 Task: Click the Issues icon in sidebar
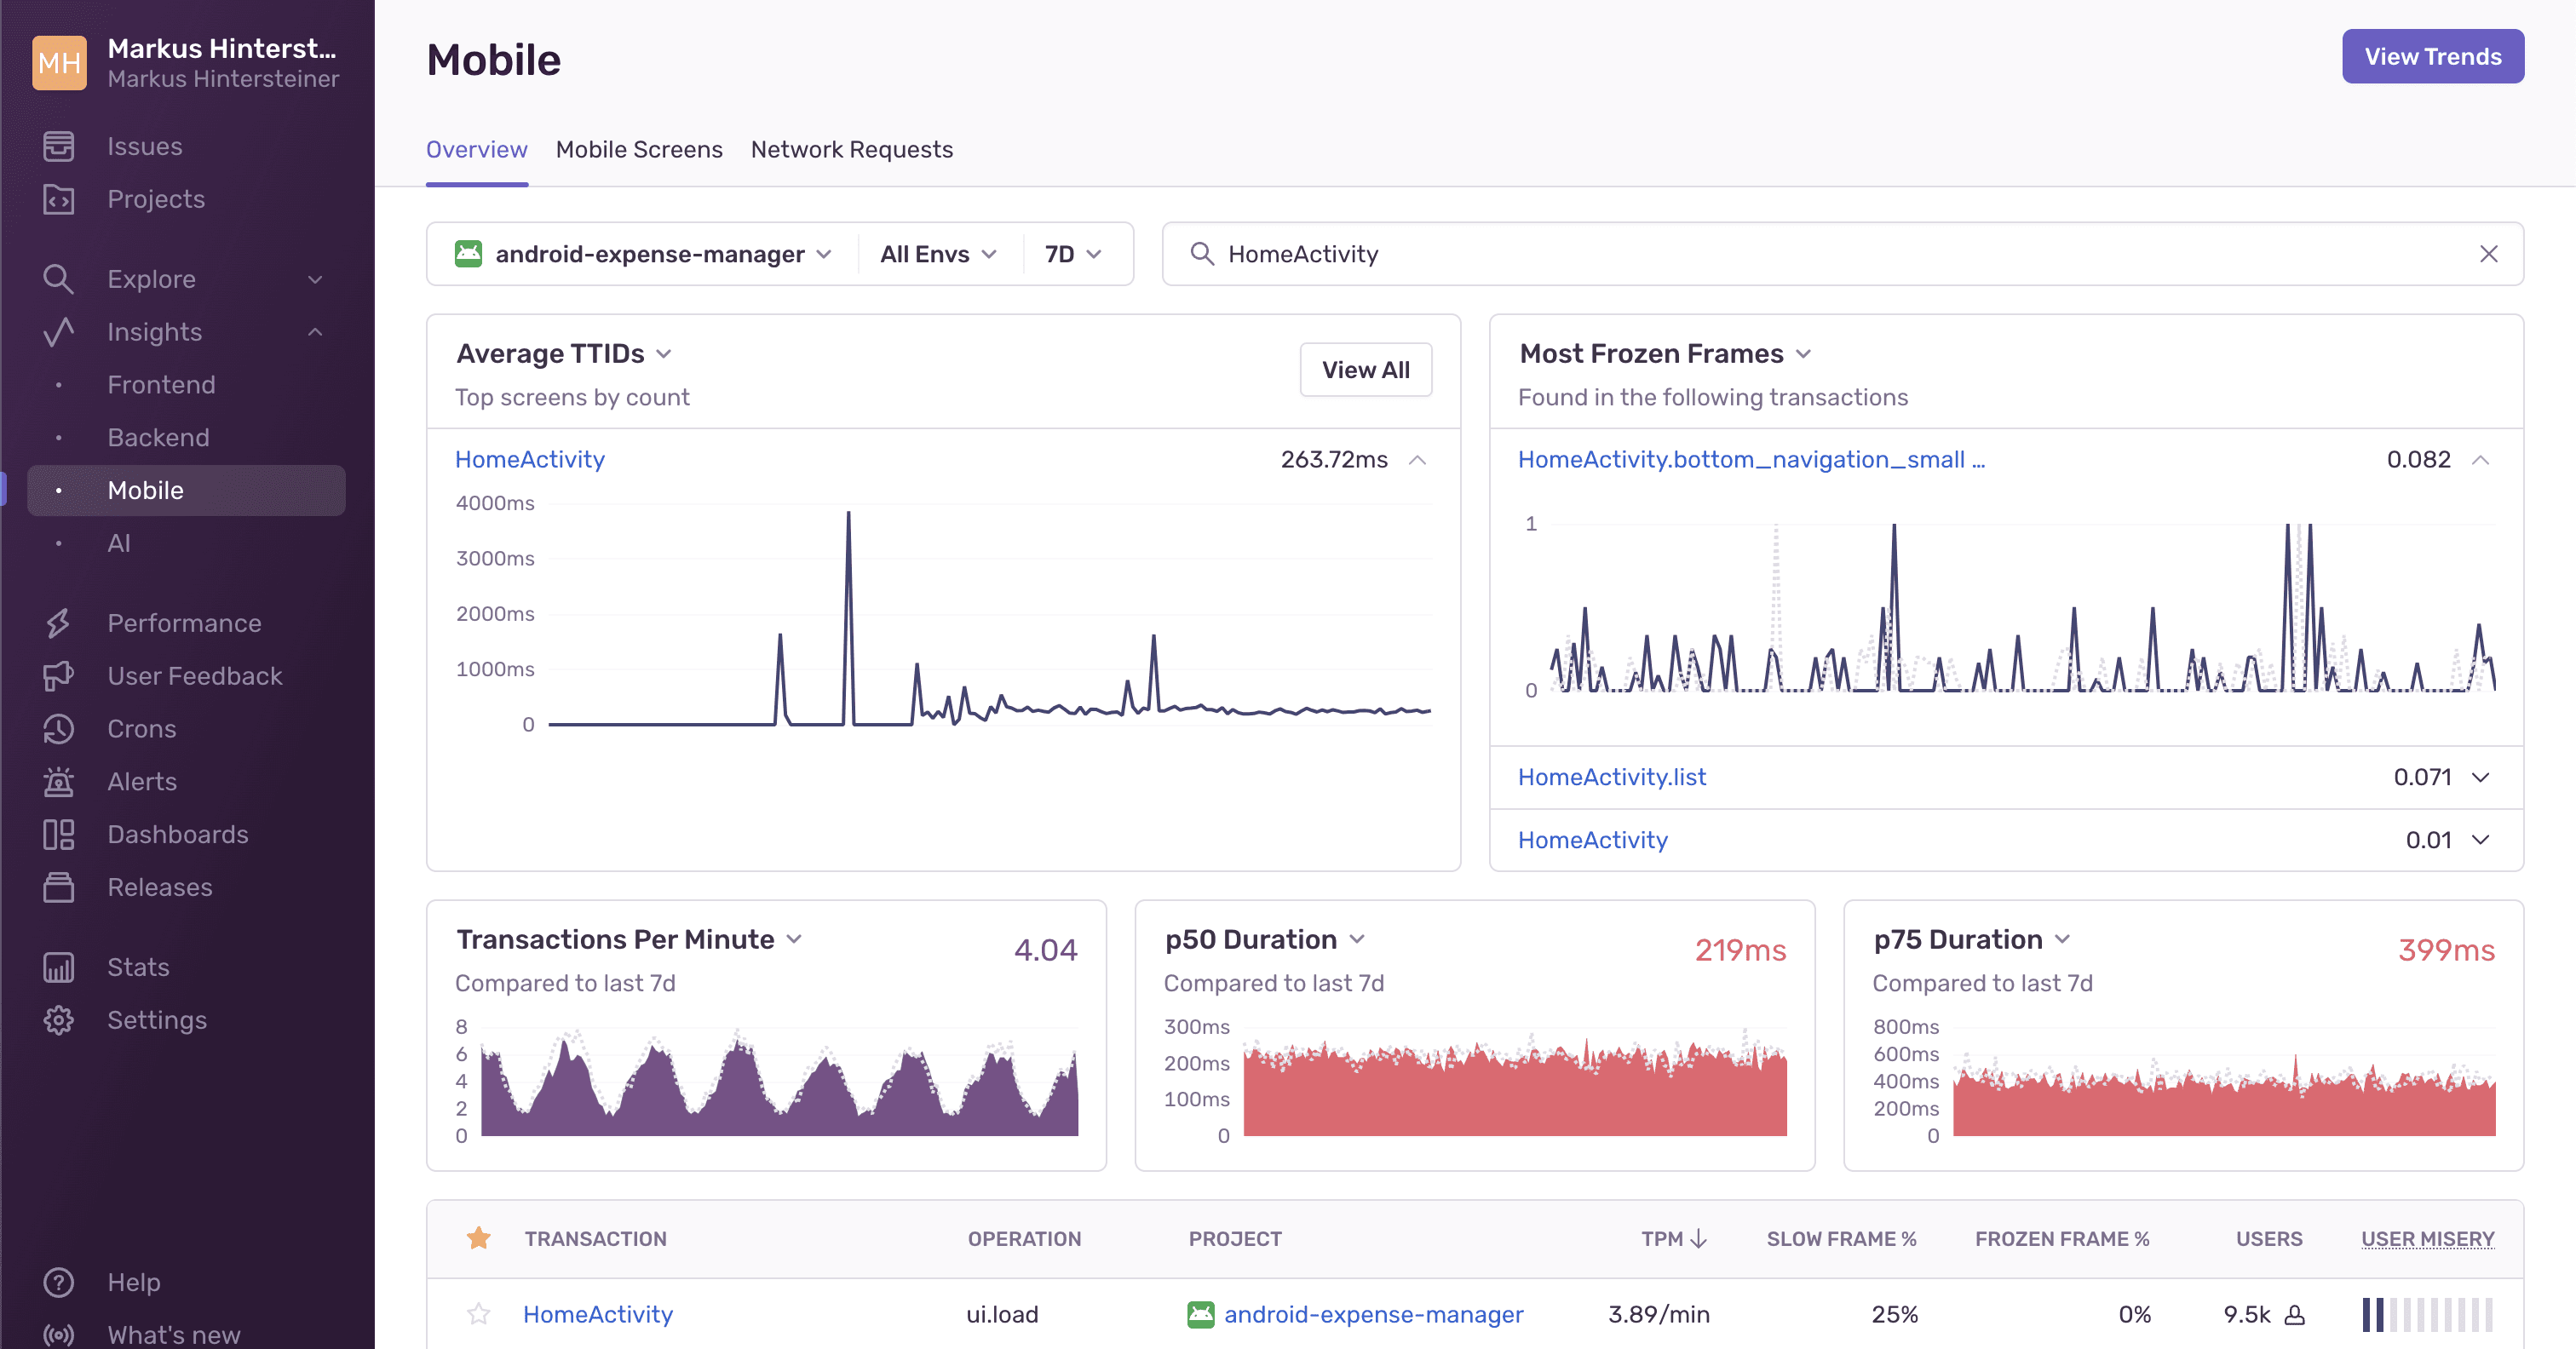tap(58, 145)
